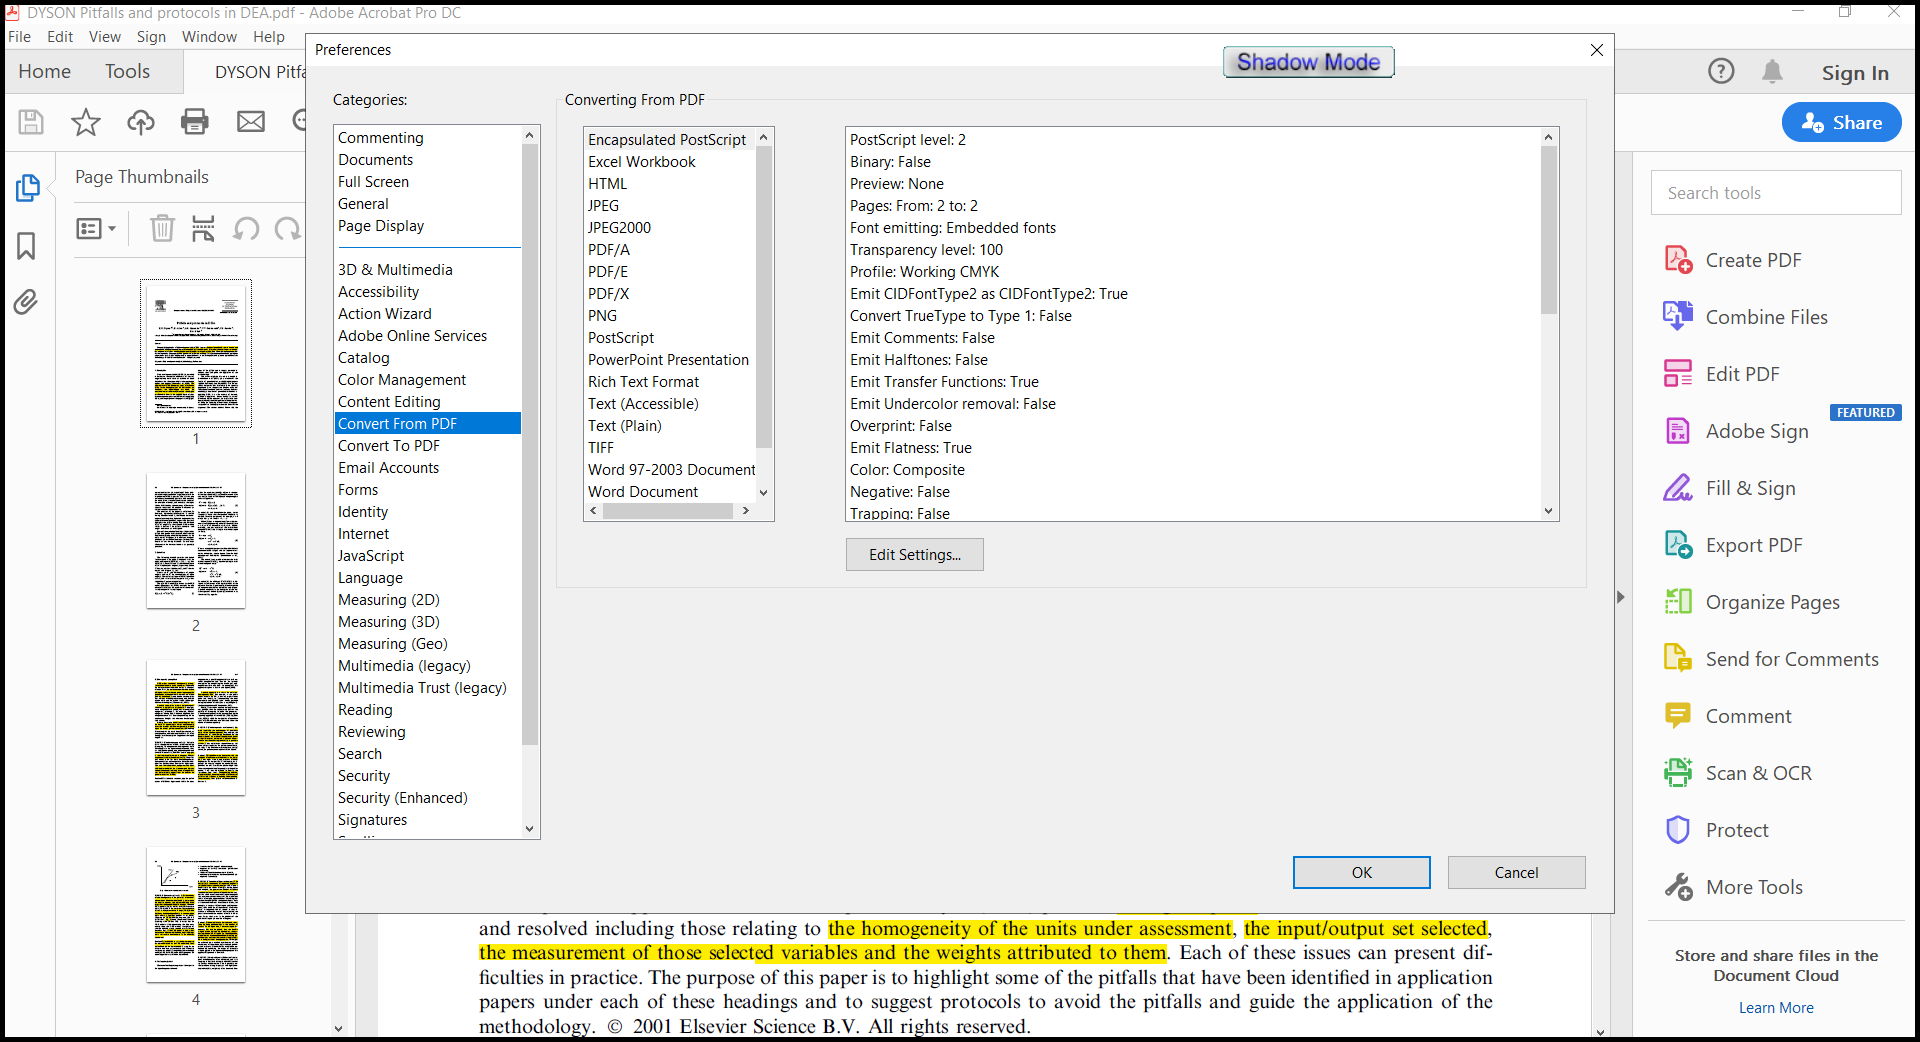Screen dimensions: 1920x1042
Task: Click the Edit Settings... button
Action: click(x=914, y=555)
